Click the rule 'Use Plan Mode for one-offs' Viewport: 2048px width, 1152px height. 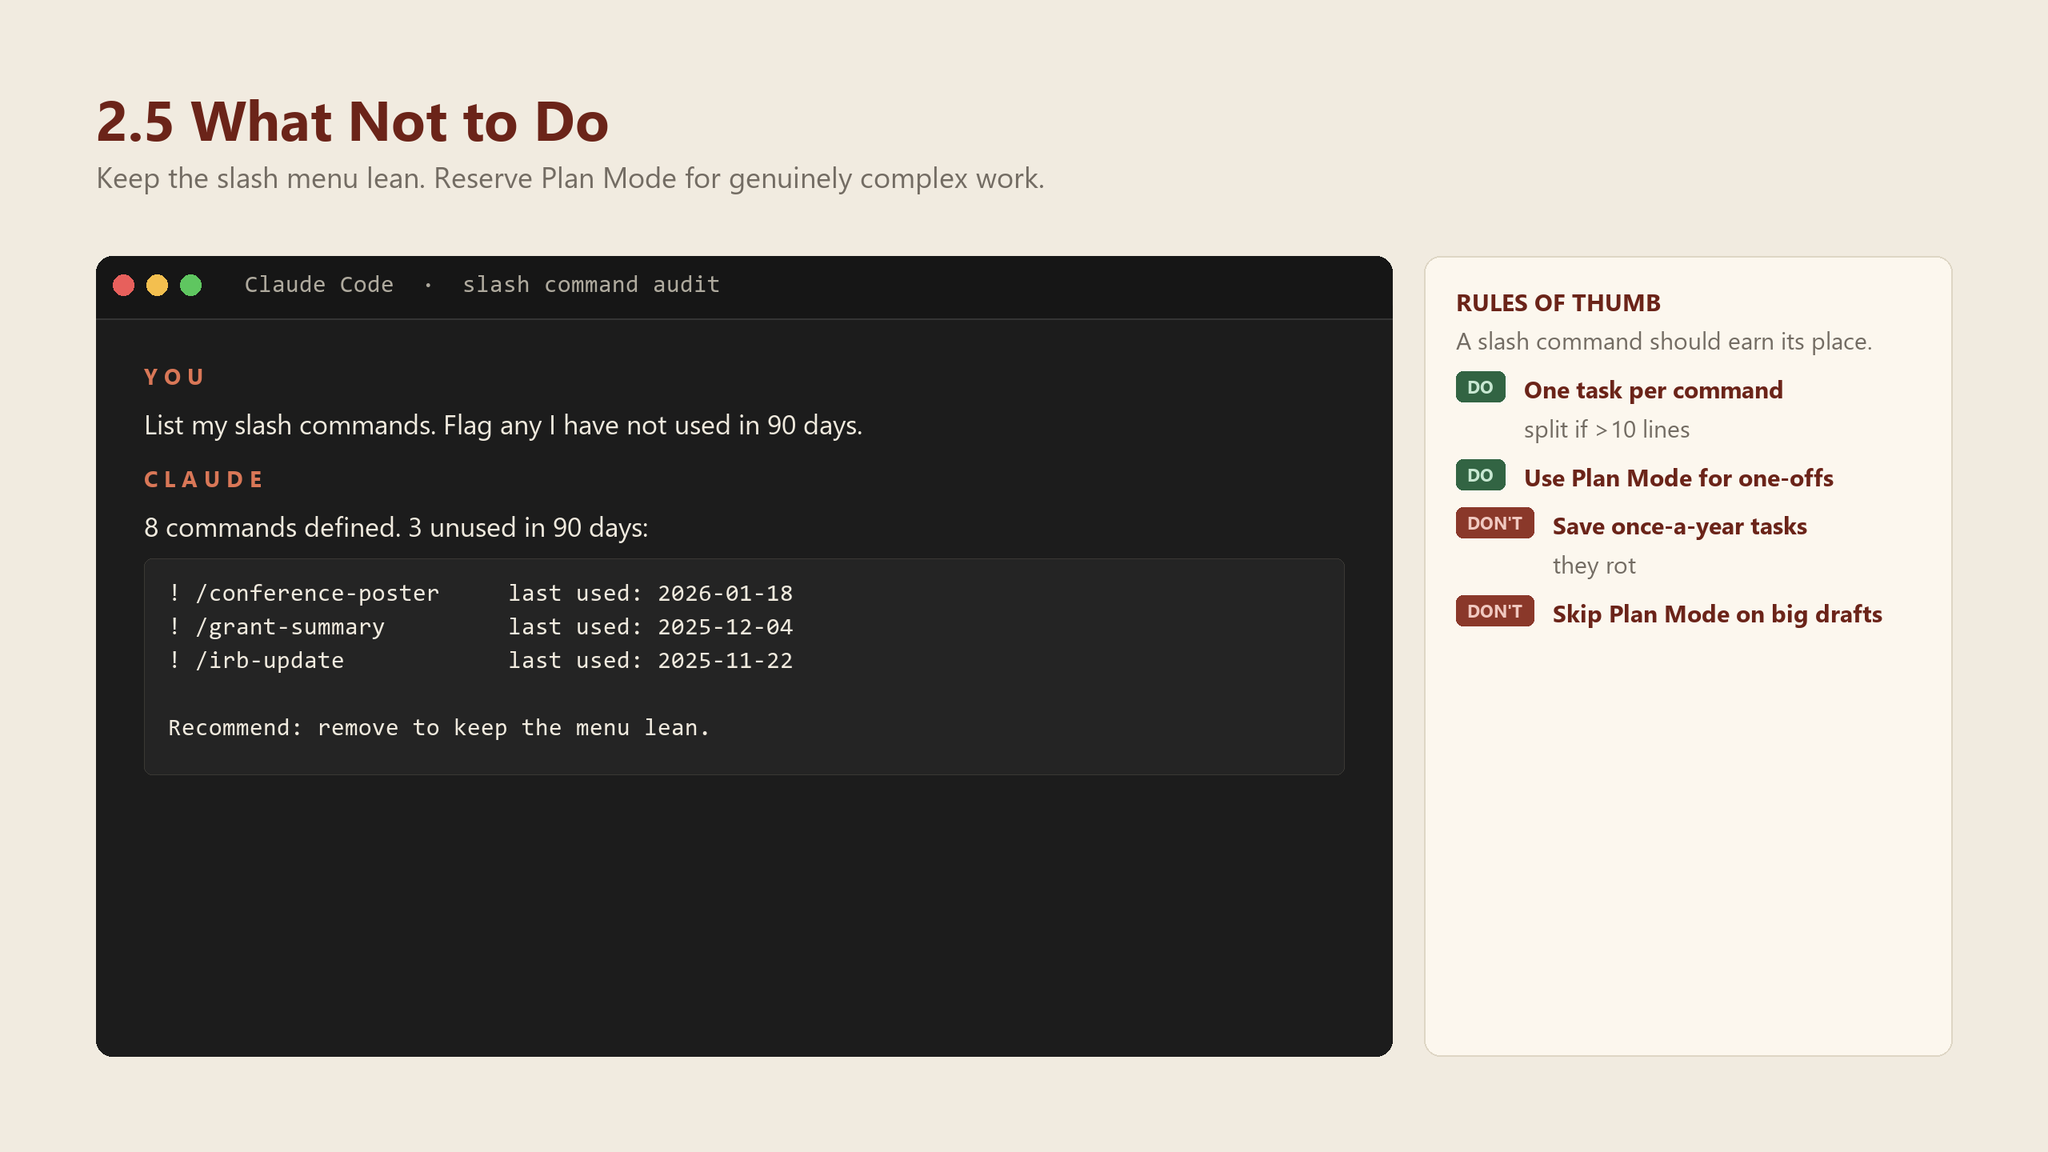(1678, 478)
